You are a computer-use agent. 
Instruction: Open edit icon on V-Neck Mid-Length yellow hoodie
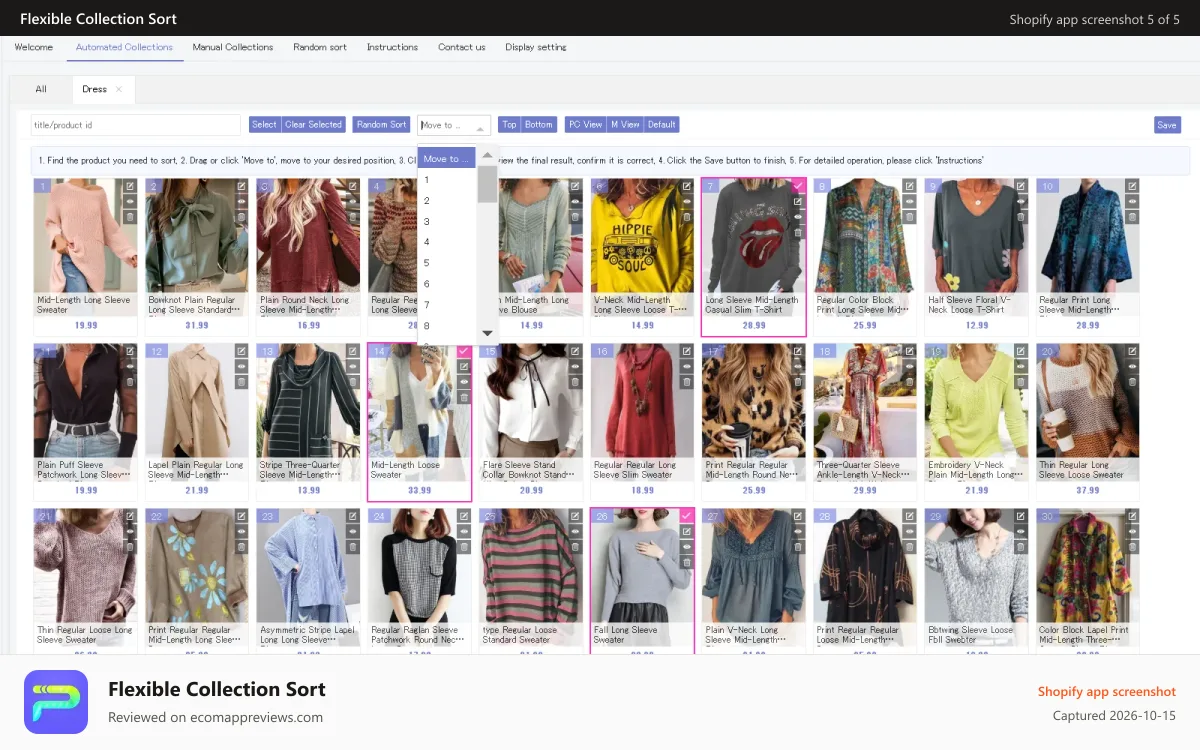tap(687, 186)
